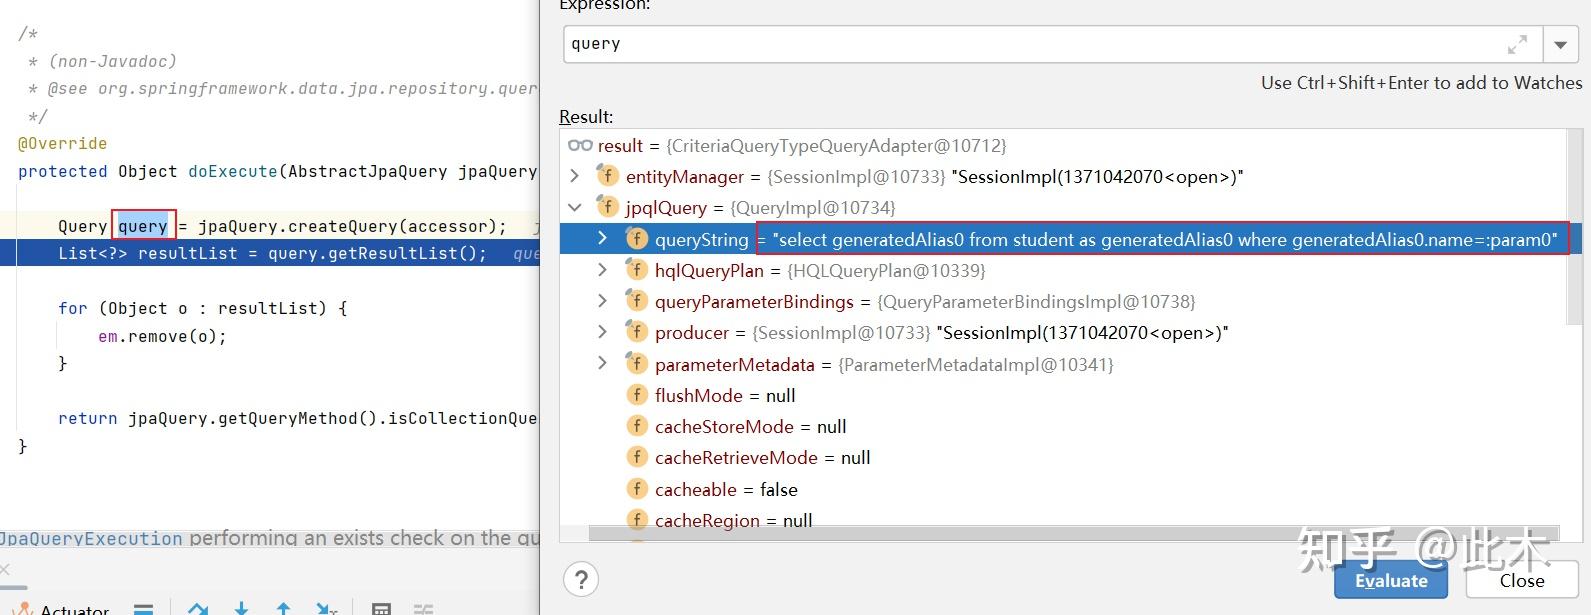1591x615 pixels.
Task: Click the Evaluate button
Action: [x=1391, y=580]
